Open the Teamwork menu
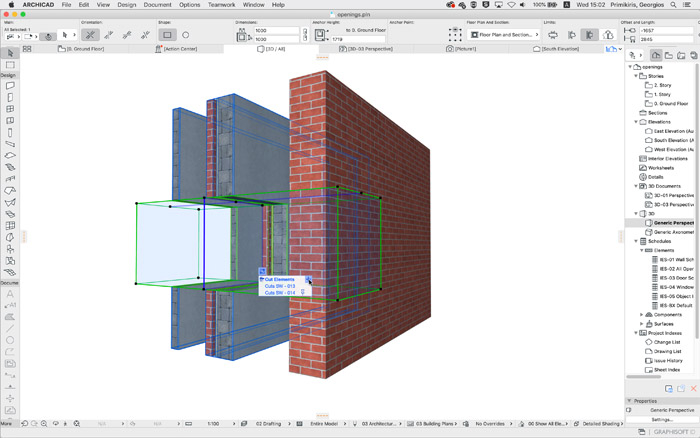The width and height of the screenshot is (700, 438). pos(221,5)
